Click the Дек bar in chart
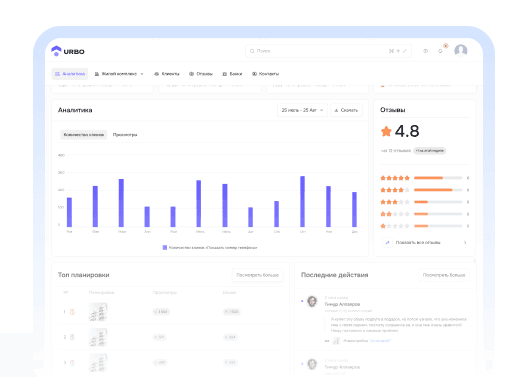Viewport: 529px width, 380px height. [x=354, y=209]
